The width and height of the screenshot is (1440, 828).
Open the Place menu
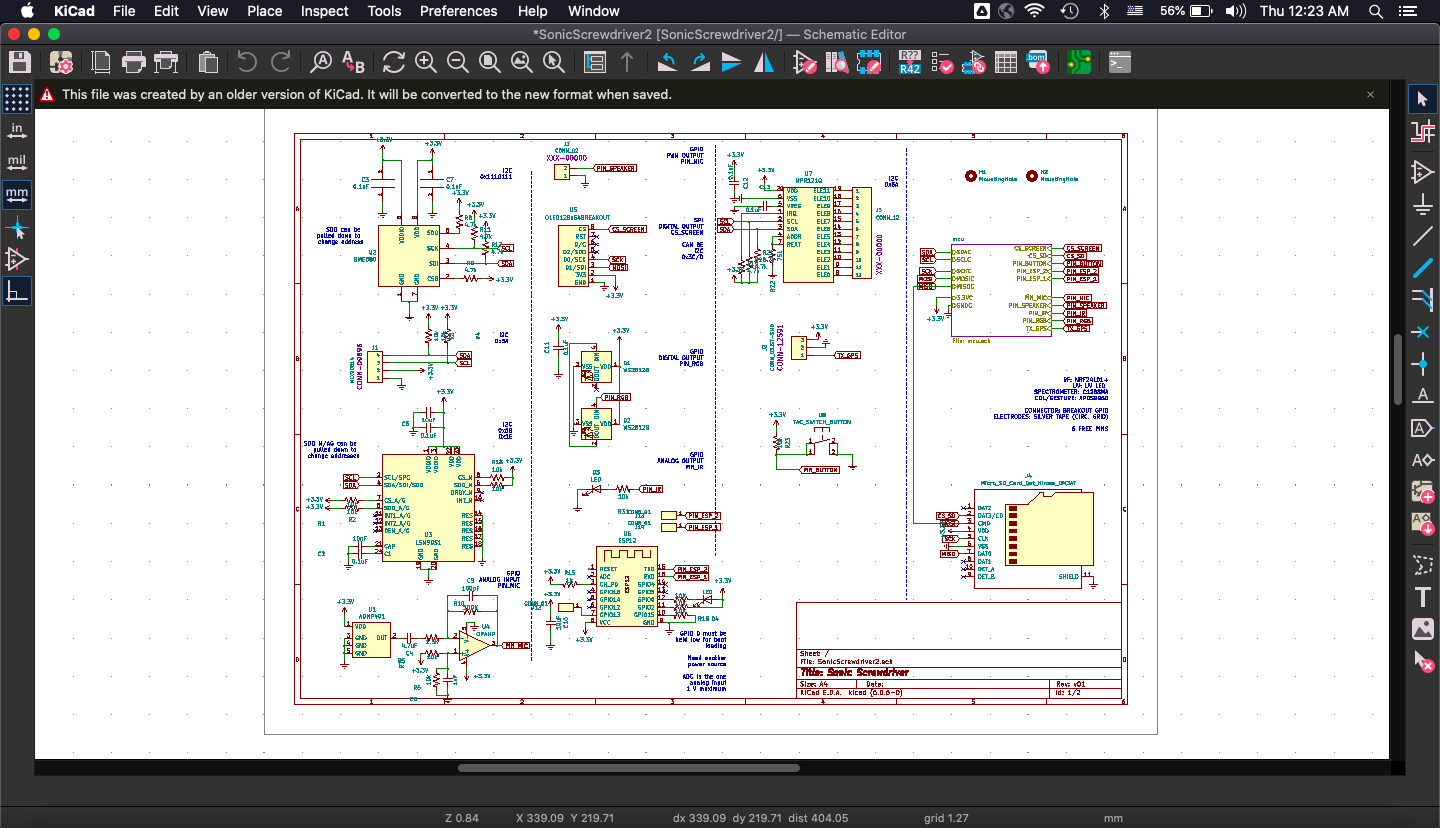264,11
